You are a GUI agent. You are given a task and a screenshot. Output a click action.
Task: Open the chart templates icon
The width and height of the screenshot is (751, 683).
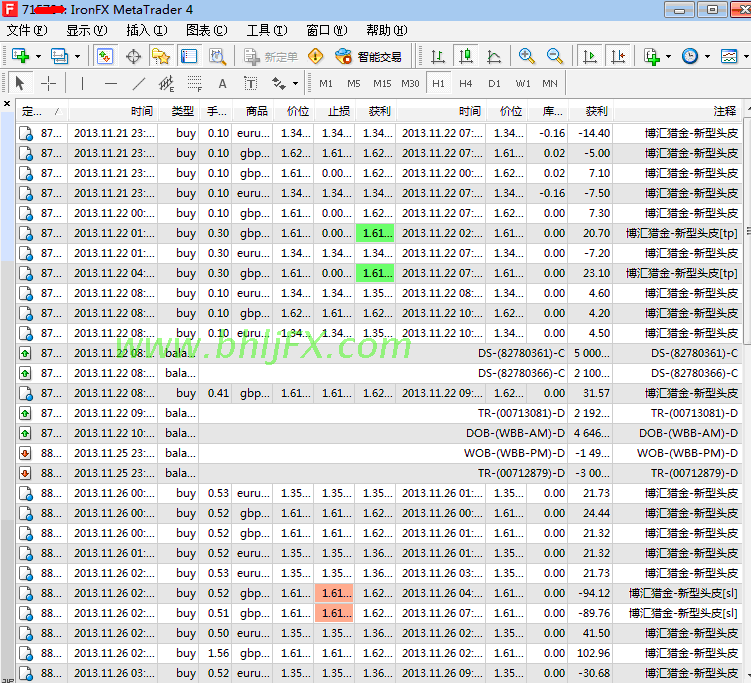point(729,57)
